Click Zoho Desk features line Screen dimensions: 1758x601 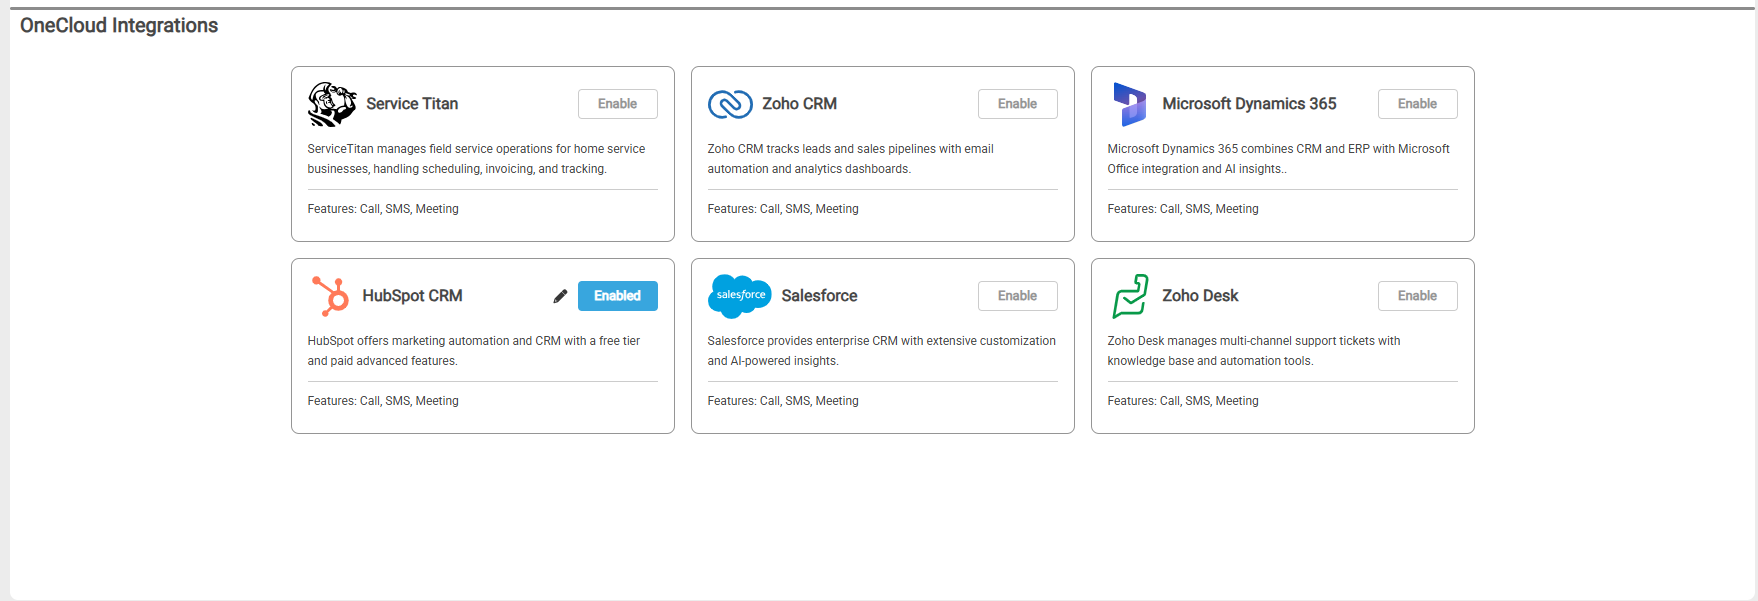coord(1183,401)
